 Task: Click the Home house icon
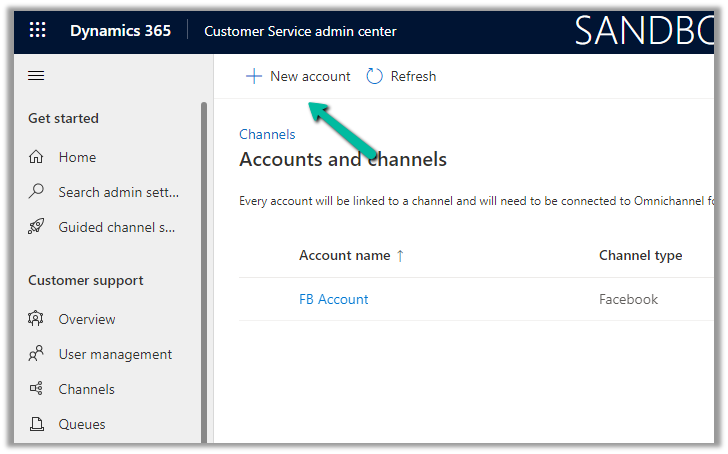(x=37, y=157)
